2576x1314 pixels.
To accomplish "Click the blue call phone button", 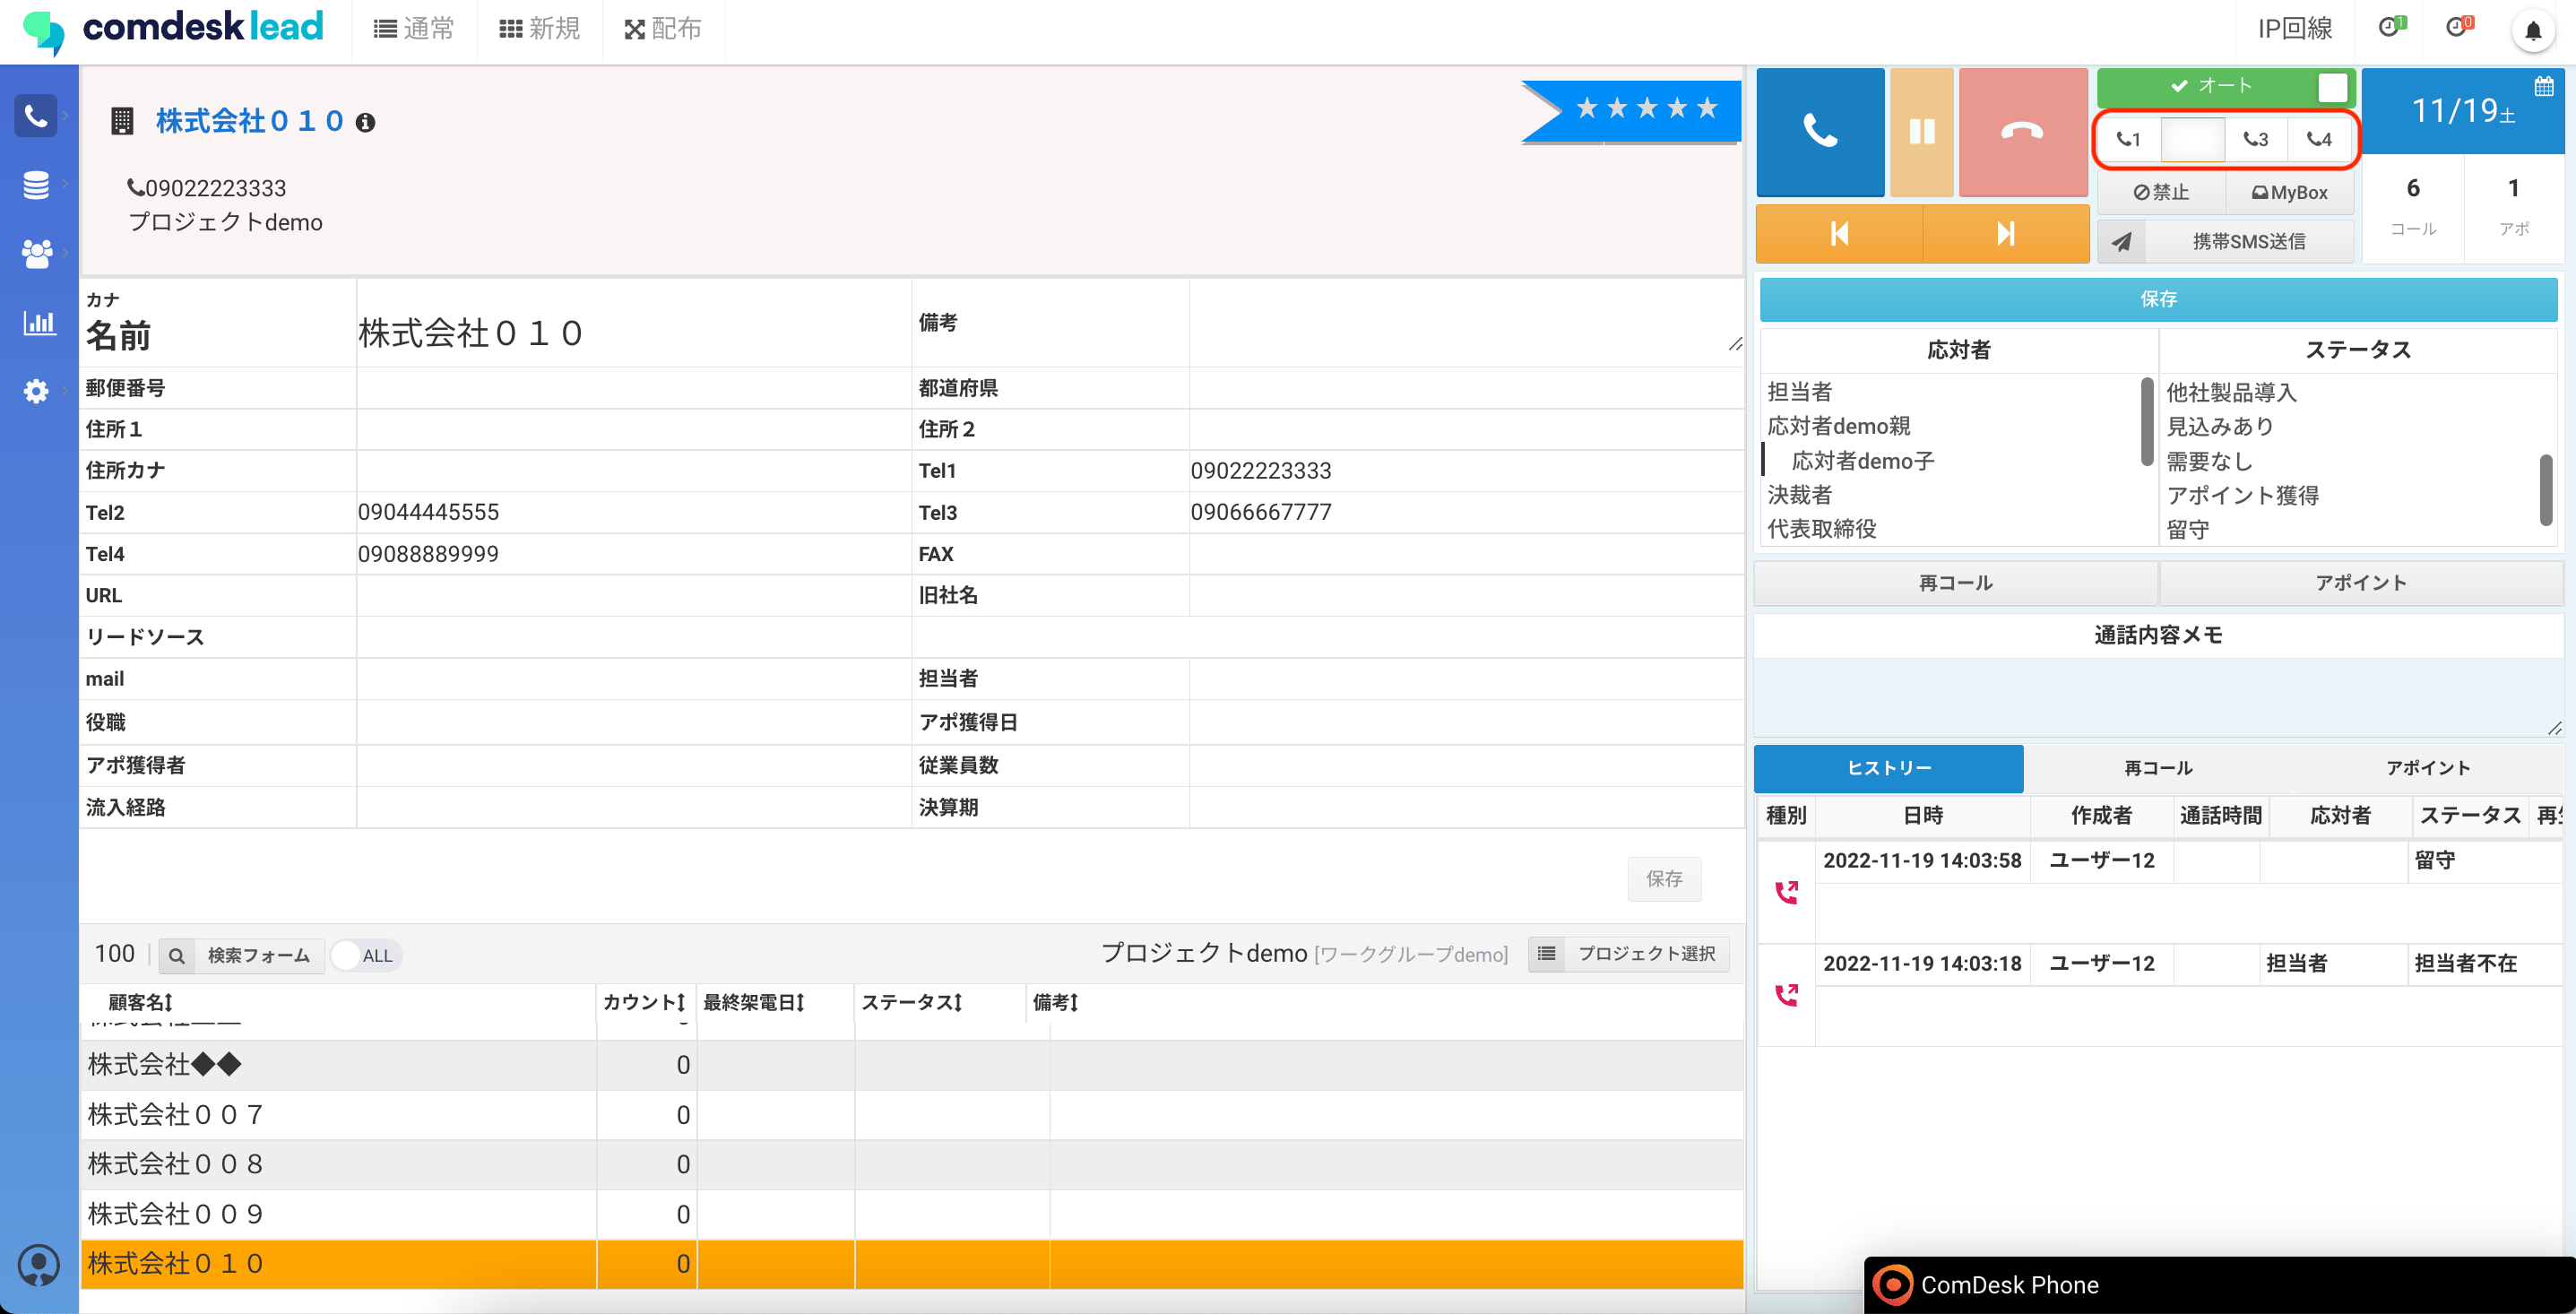I will (x=1820, y=132).
